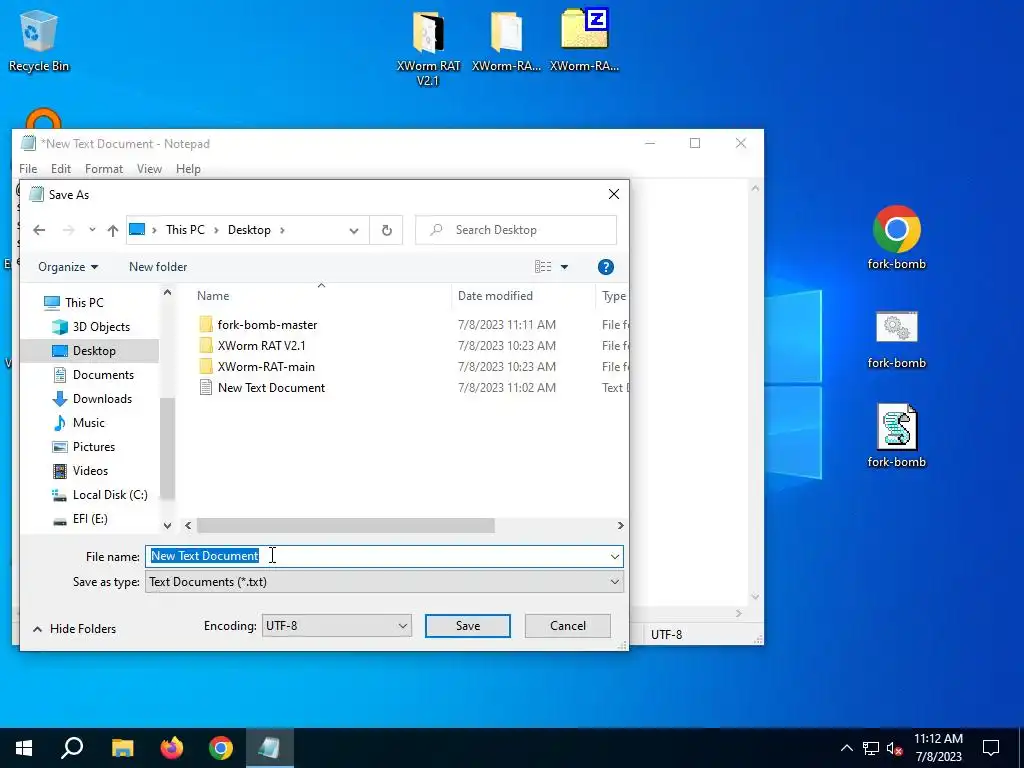This screenshot has height=768, width=1024.
Task: Open notification center icon
Action: [x=991, y=748]
